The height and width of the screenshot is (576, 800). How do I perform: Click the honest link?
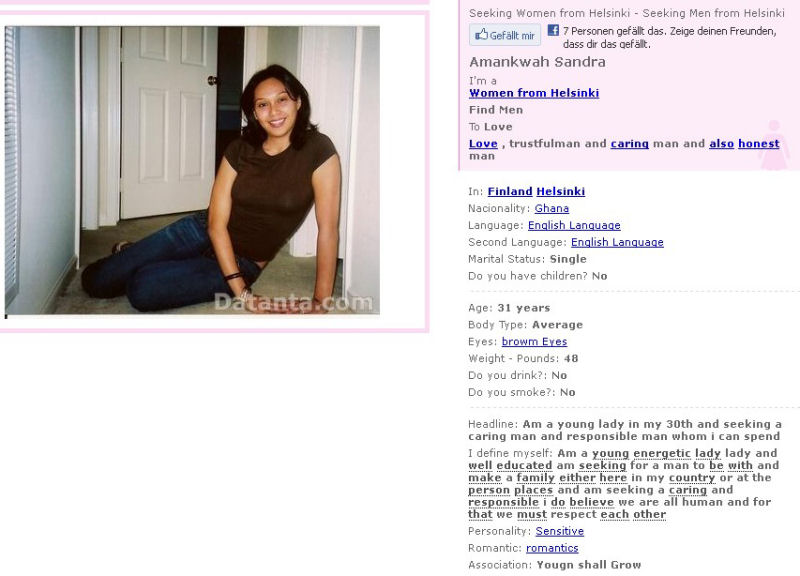(759, 144)
